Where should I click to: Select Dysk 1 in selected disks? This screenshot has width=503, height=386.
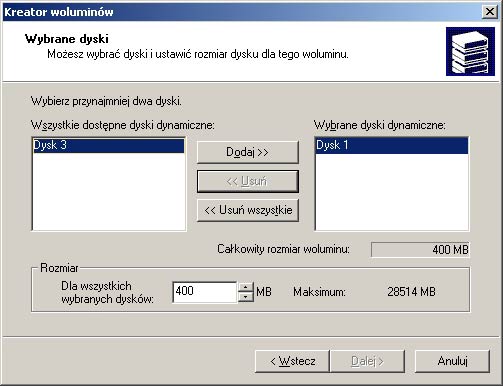tap(392, 145)
